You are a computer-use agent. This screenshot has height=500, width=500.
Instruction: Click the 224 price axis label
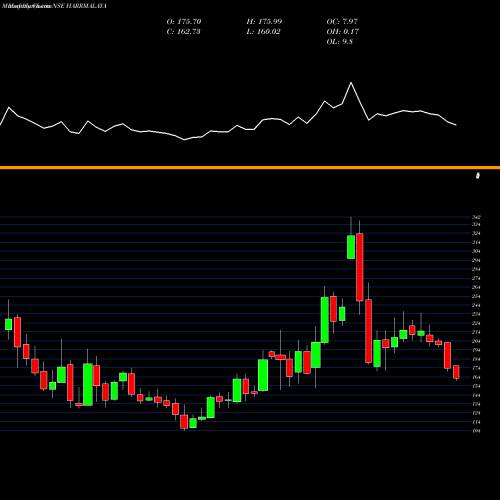(476, 323)
